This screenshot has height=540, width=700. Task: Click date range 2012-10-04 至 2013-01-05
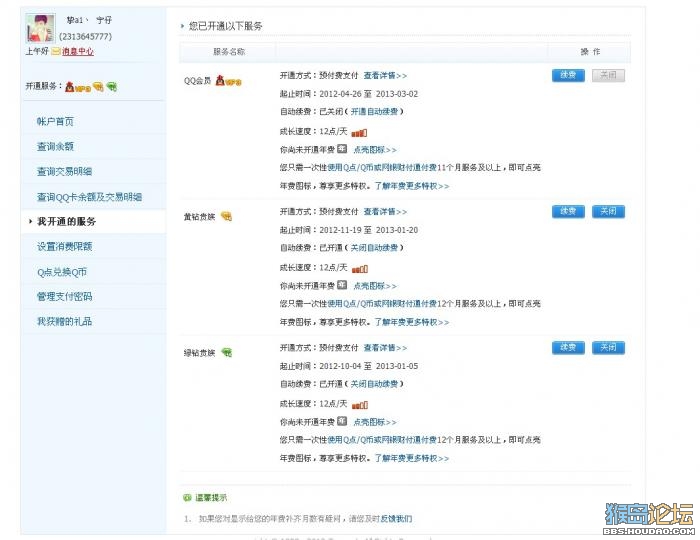pyautogui.click(x=369, y=366)
